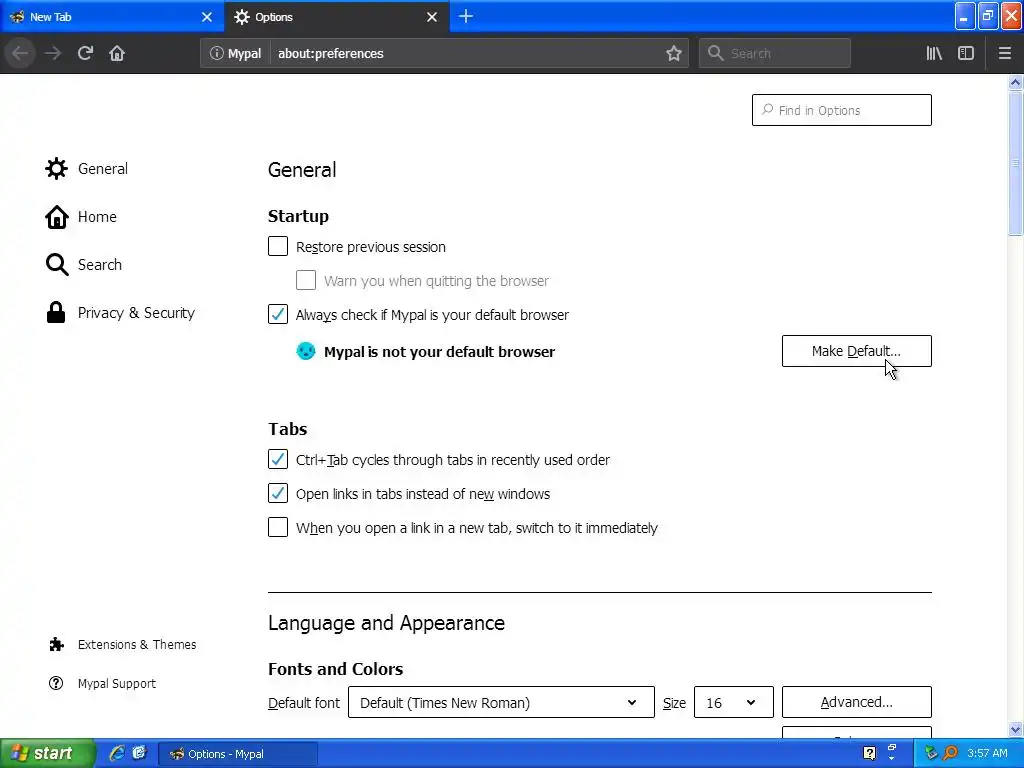Click the Extensions & Themes puzzle icon
1024x768 pixels.
click(57, 645)
